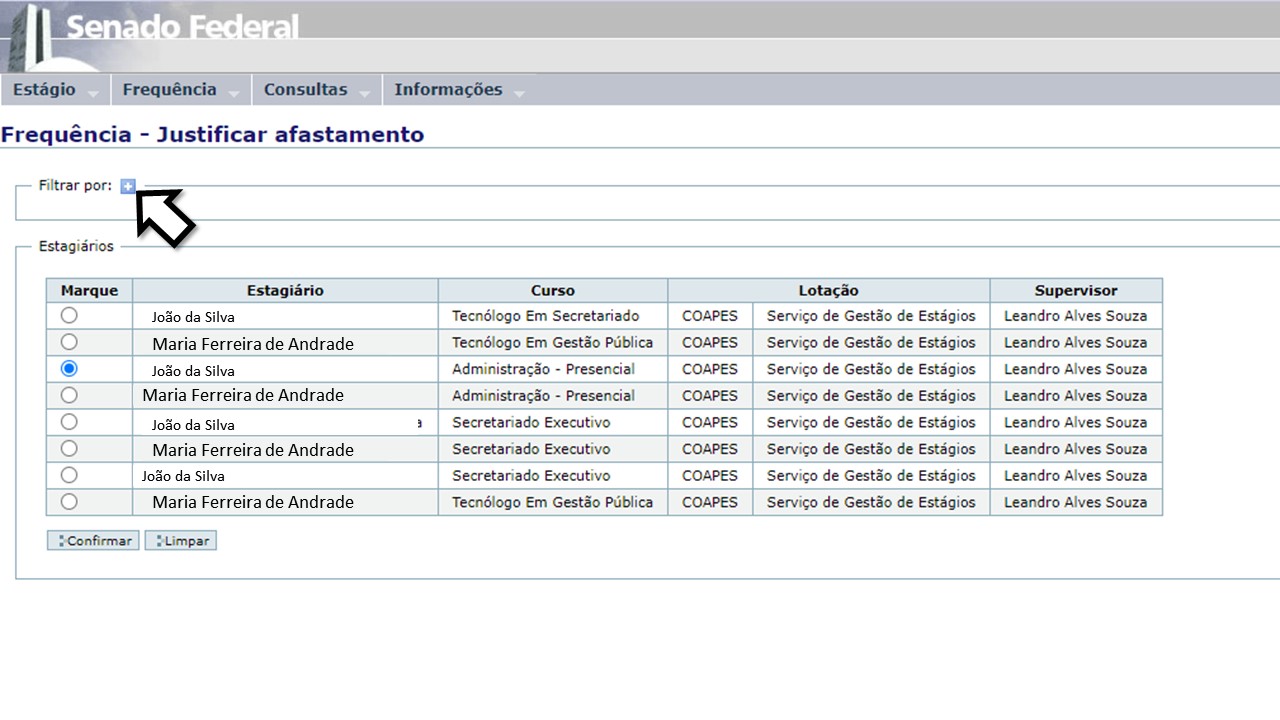Expand the Filtrar por plus icon
Screen dimensions: 1280x720
[128, 186]
